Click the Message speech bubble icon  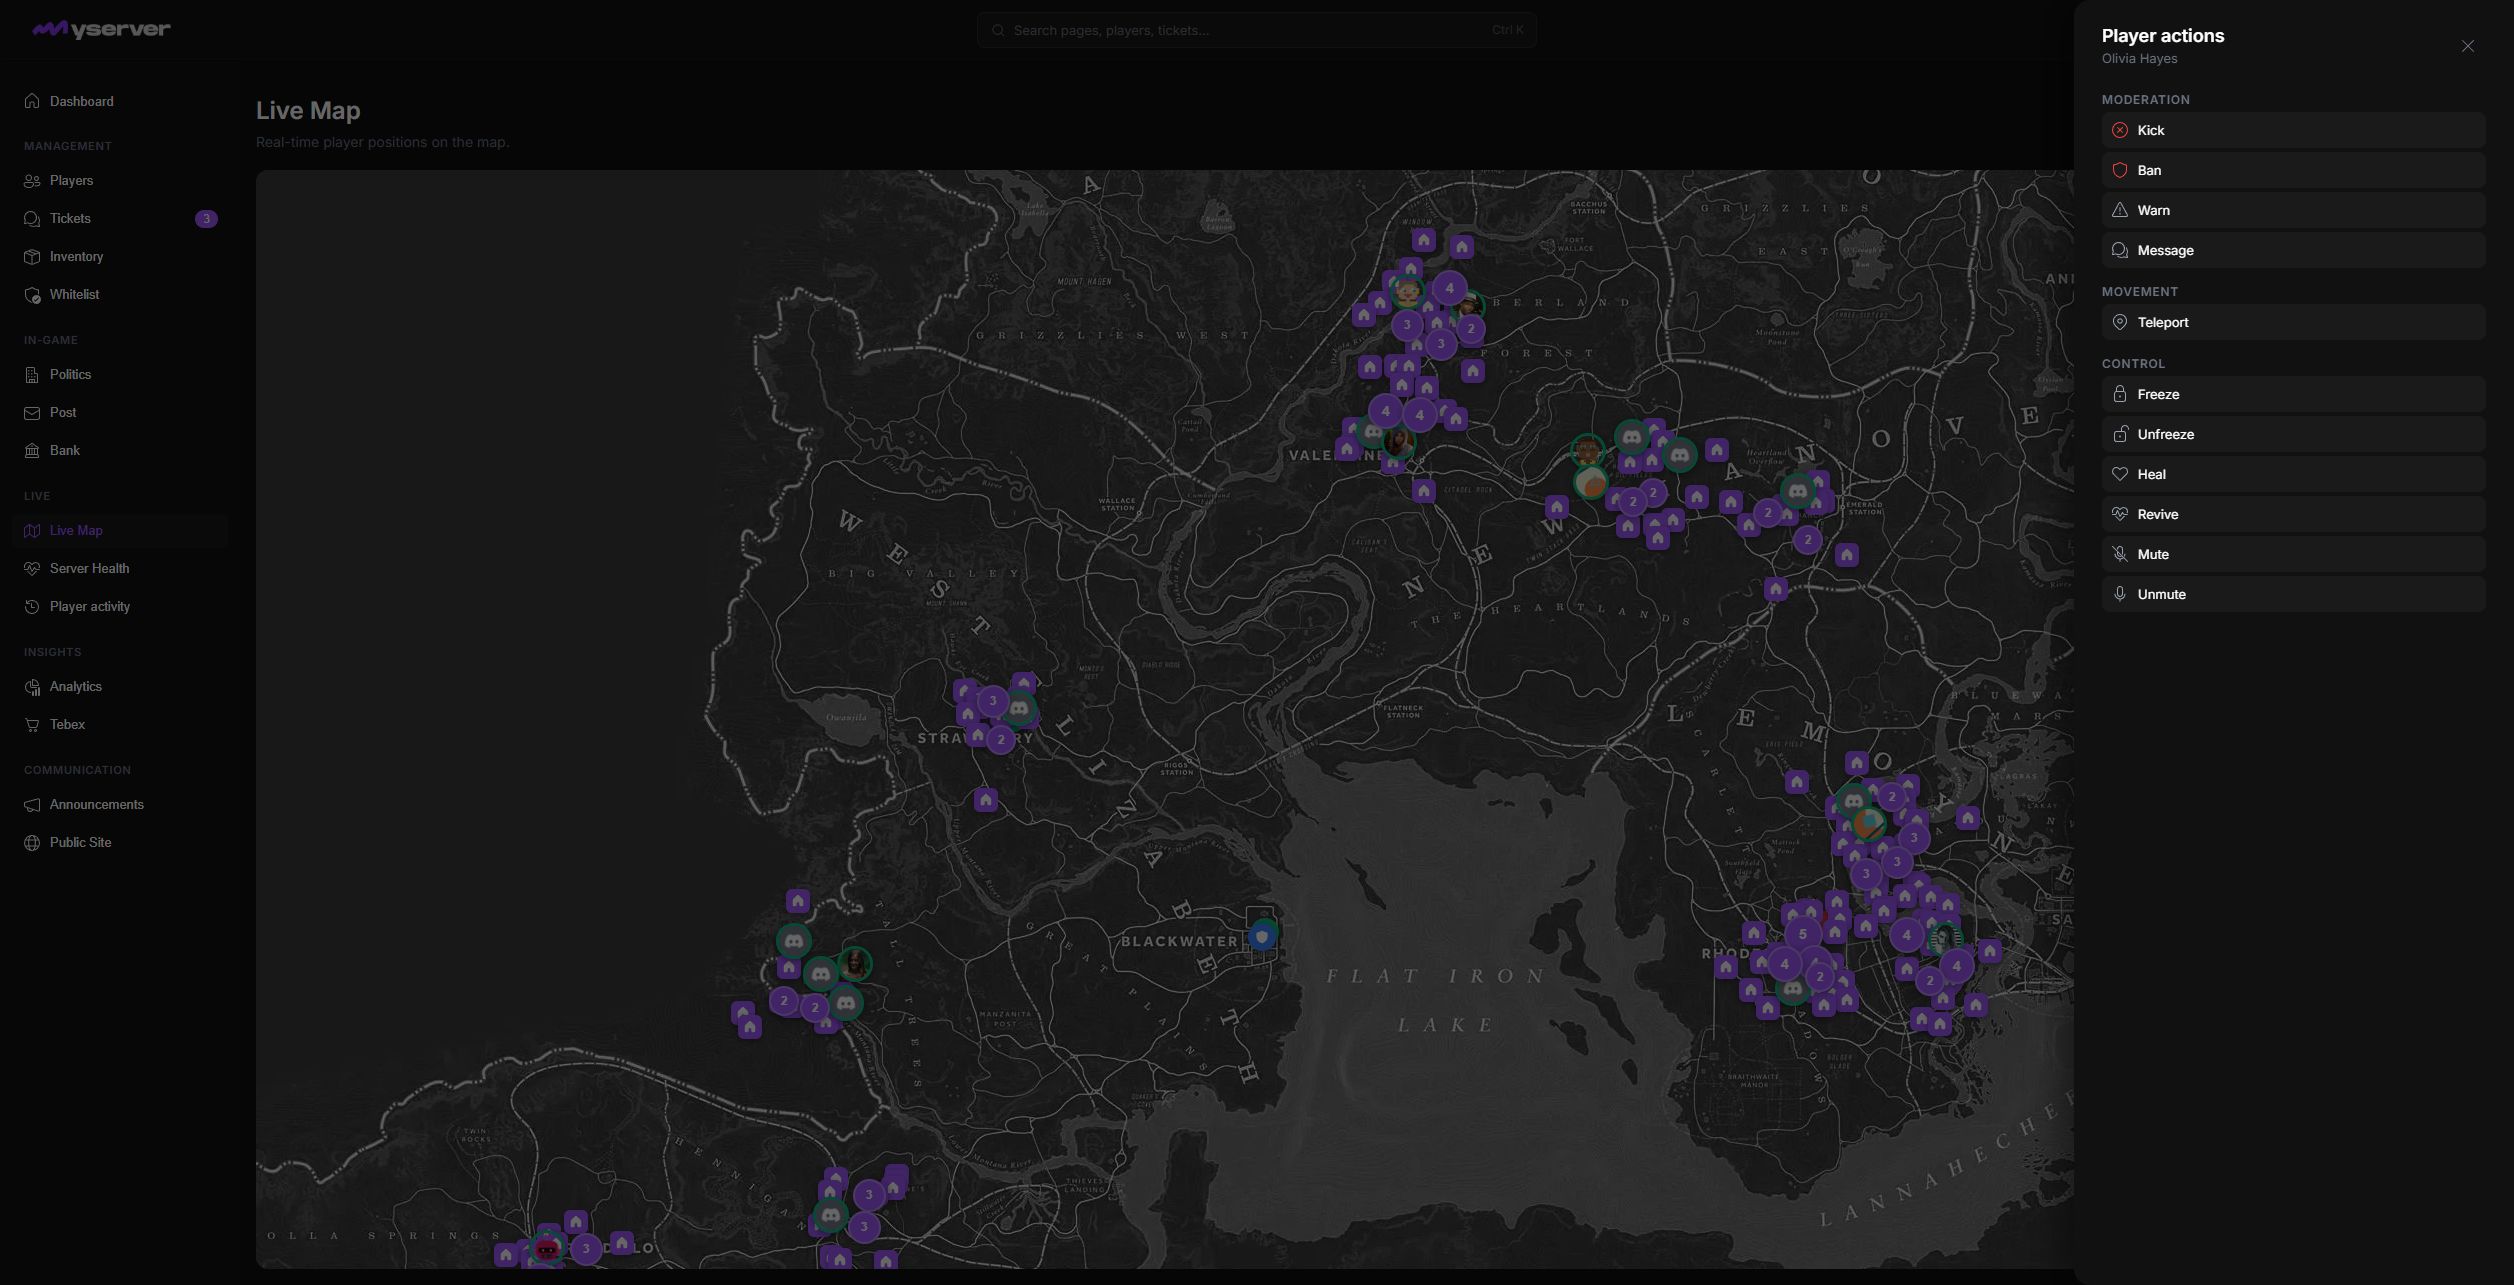pos(2119,250)
